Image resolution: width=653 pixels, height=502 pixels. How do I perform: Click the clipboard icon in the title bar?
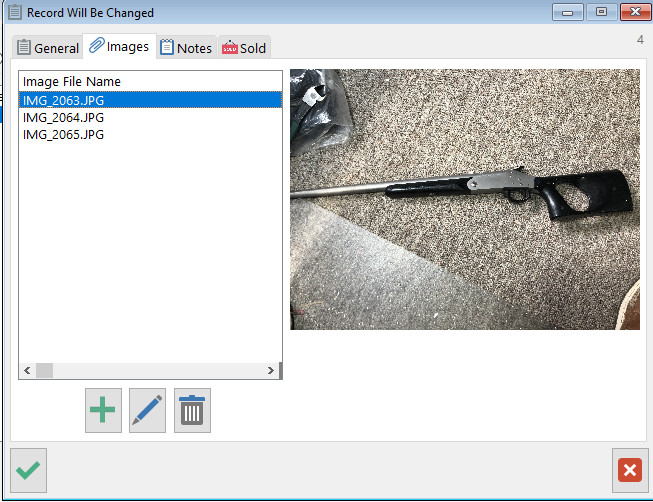[15, 12]
